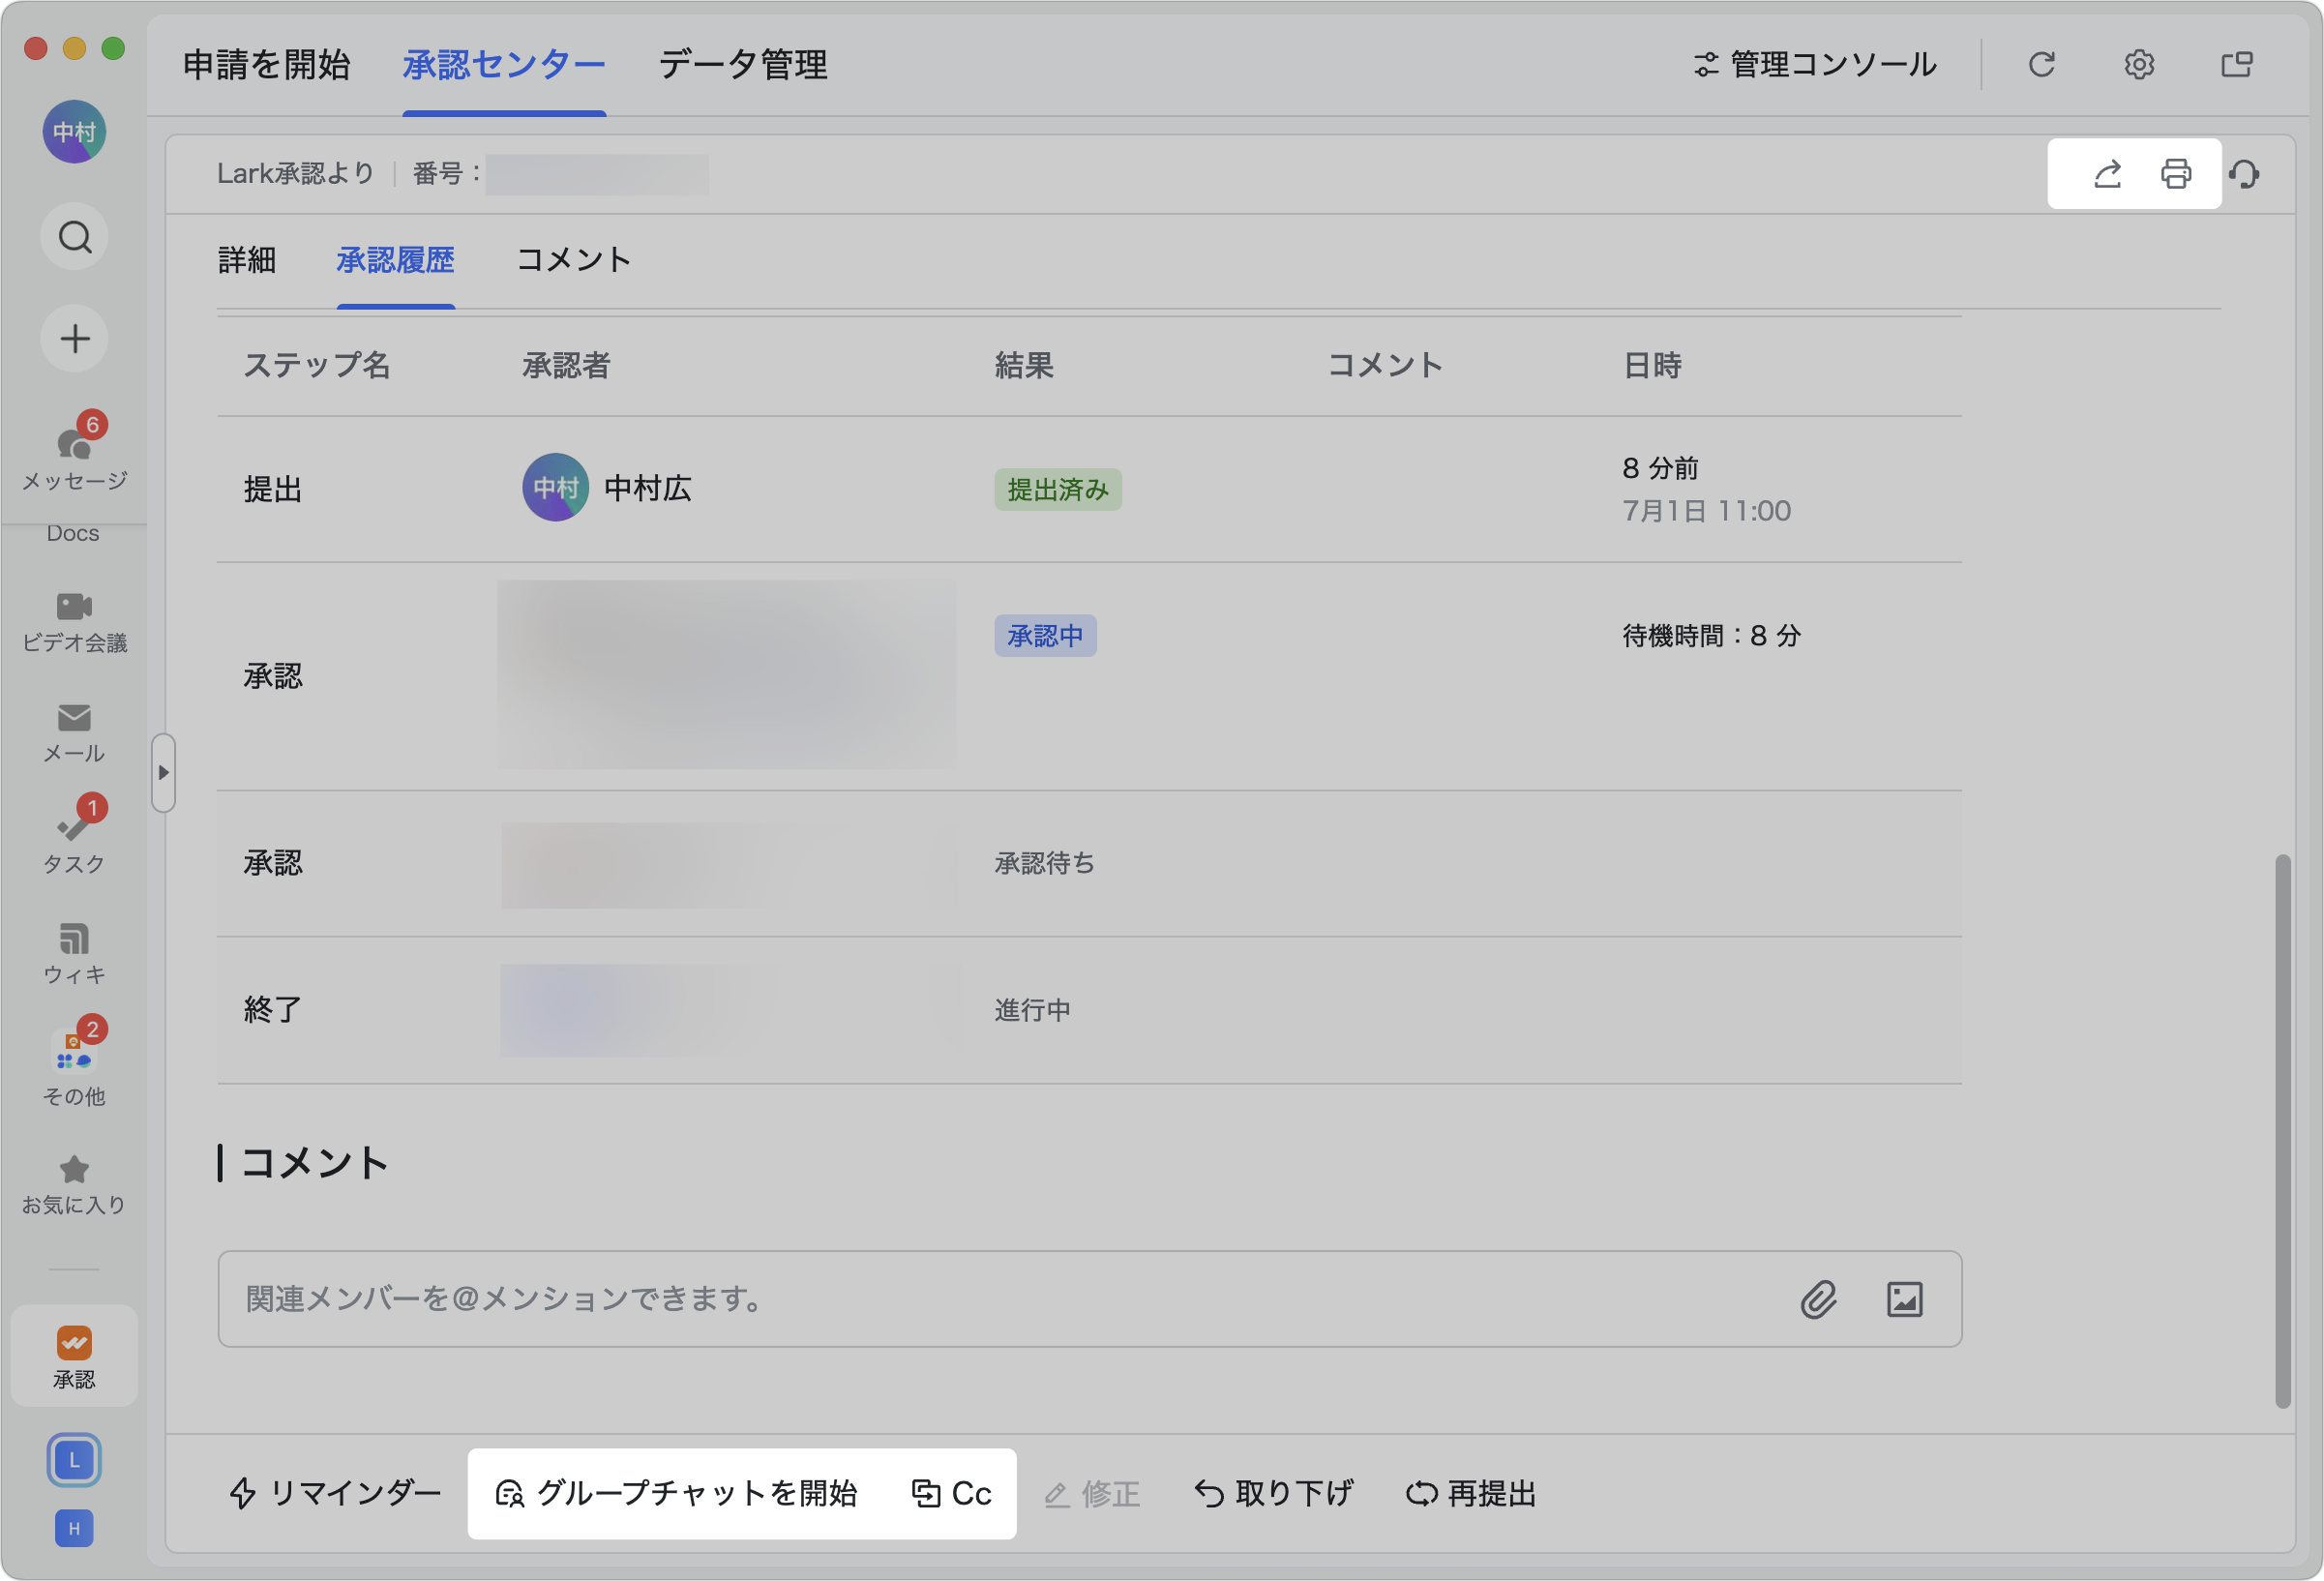The width and height of the screenshot is (2324, 1581).
Task: Open in new window icon
Action: pos(2236,65)
